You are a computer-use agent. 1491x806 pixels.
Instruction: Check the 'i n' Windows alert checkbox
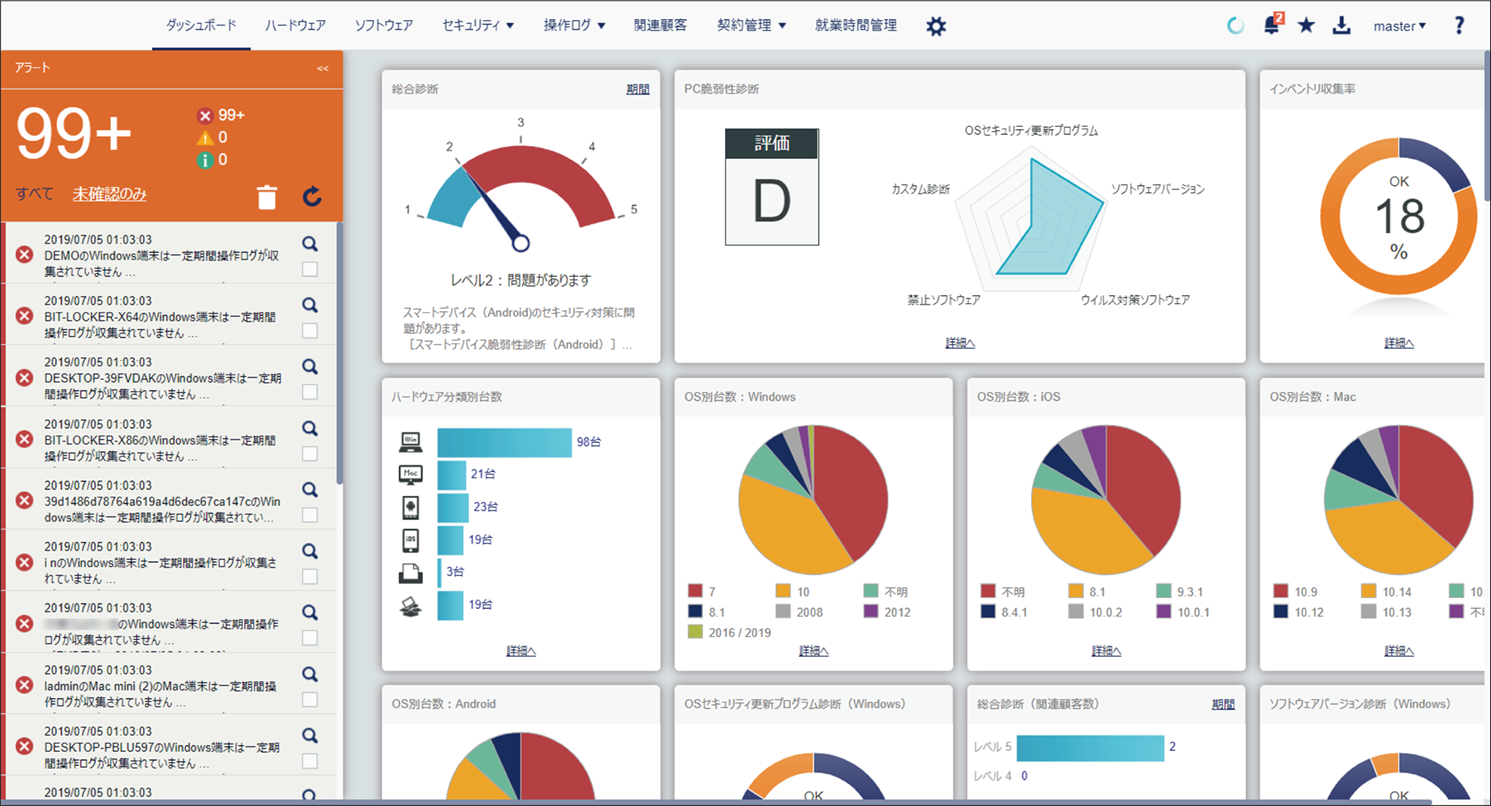coord(310,577)
